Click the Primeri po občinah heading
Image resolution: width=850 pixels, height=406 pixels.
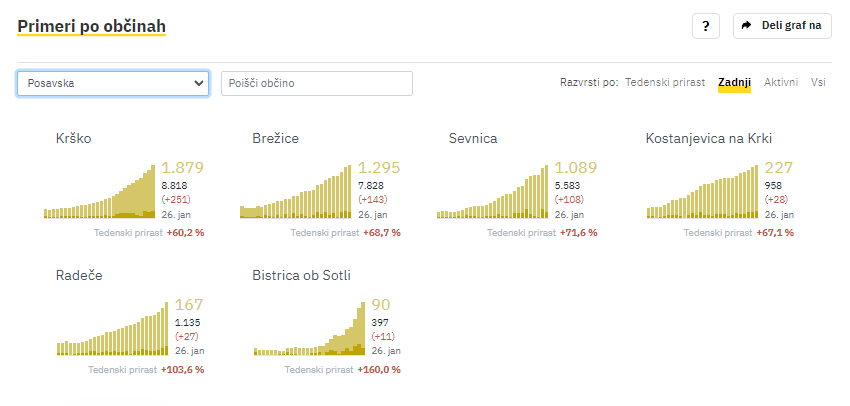coord(91,26)
